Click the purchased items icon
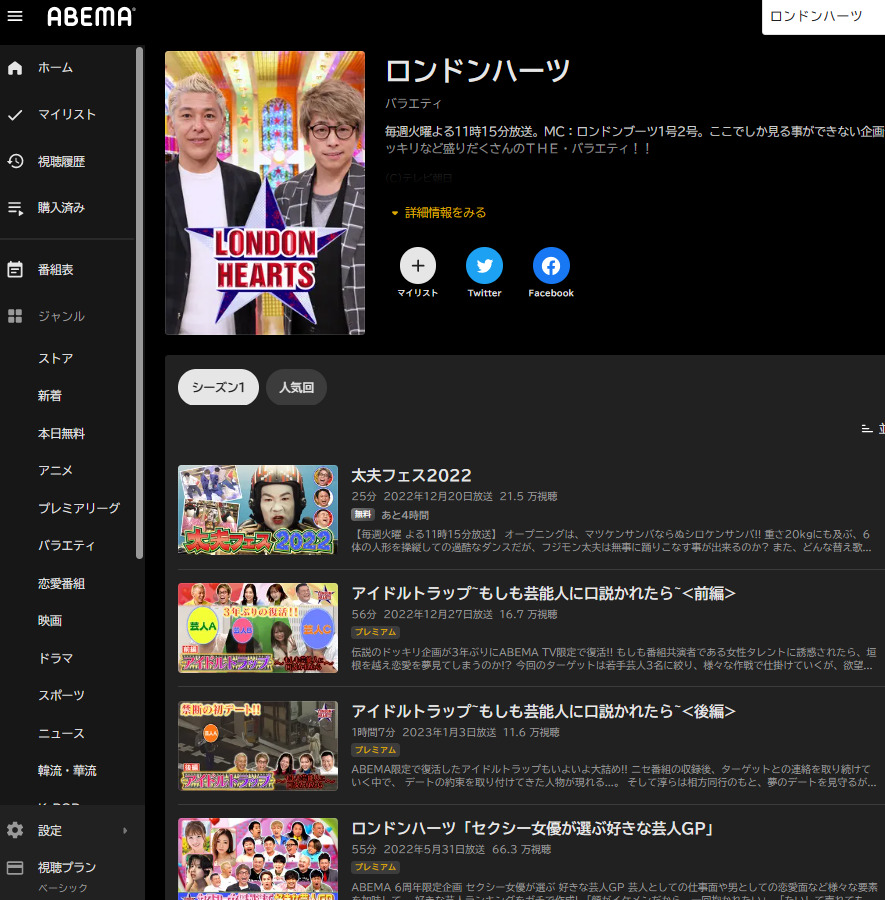The height and width of the screenshot is (900, 885). (x=15, y=208)
